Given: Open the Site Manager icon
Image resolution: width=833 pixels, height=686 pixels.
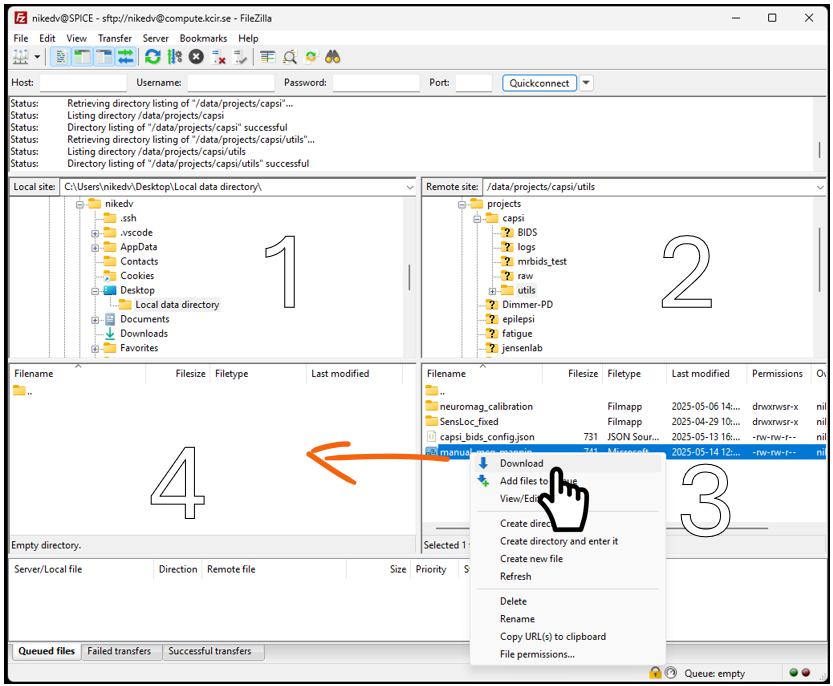Looking at the screenshot, I should coord(20,57).
